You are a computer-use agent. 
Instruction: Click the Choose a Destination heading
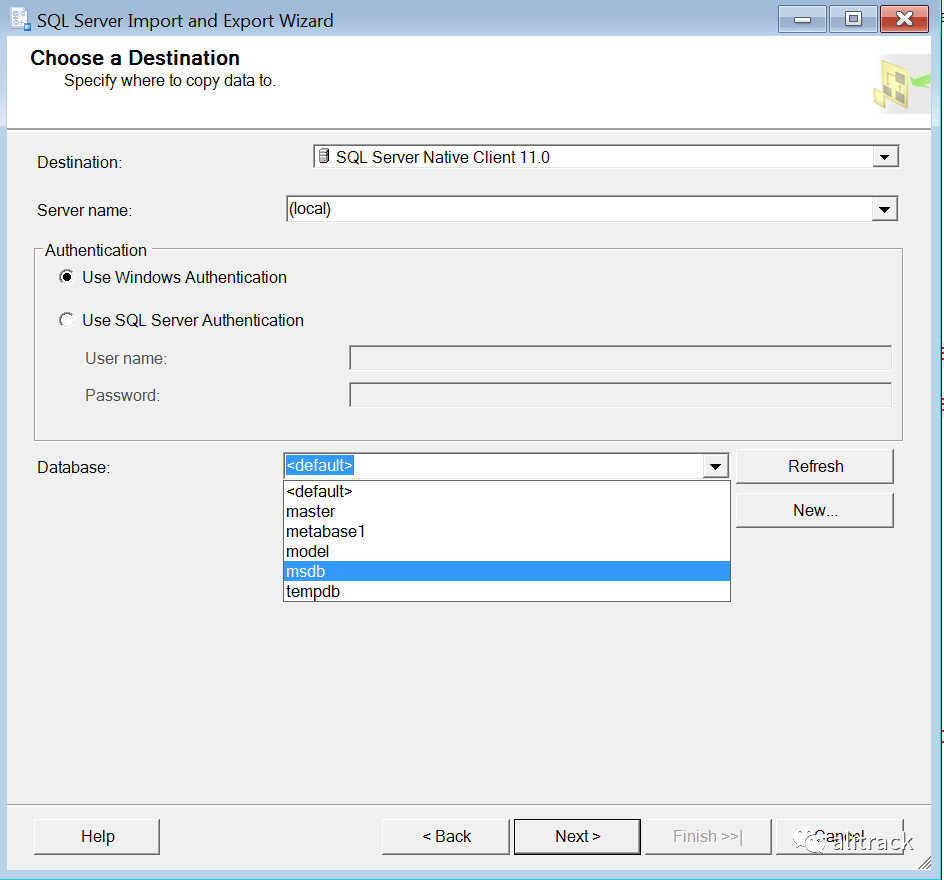pyautogui.click(x=135, y=58)
